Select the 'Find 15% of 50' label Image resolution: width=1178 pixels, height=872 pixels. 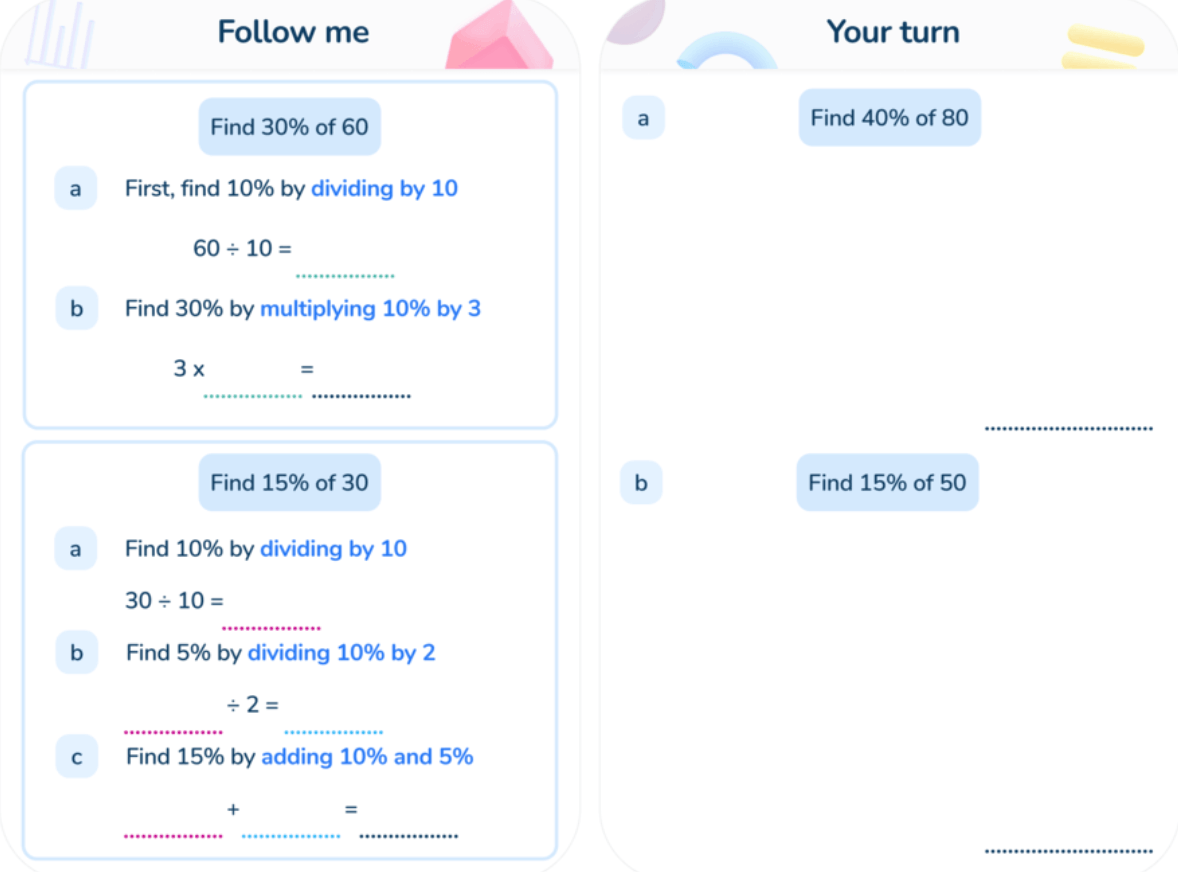coord(887,483)
